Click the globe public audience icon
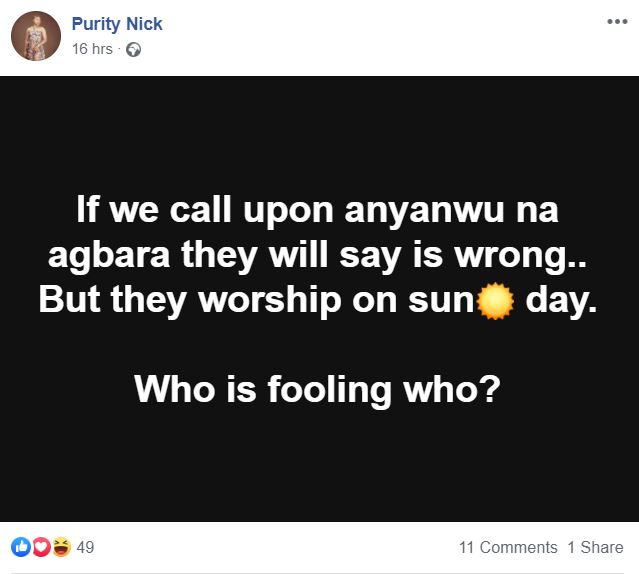639x574 pixels. pyautogui.click(x=134, y=50)
